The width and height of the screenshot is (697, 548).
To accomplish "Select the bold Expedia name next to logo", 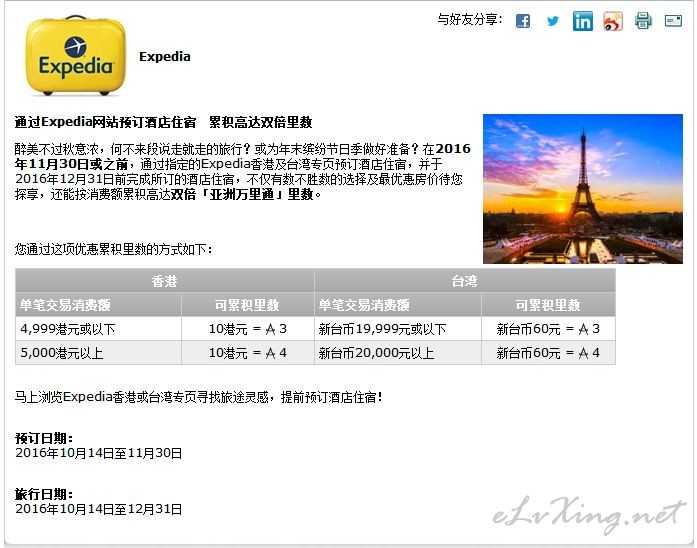I will (x=165, y=57).
